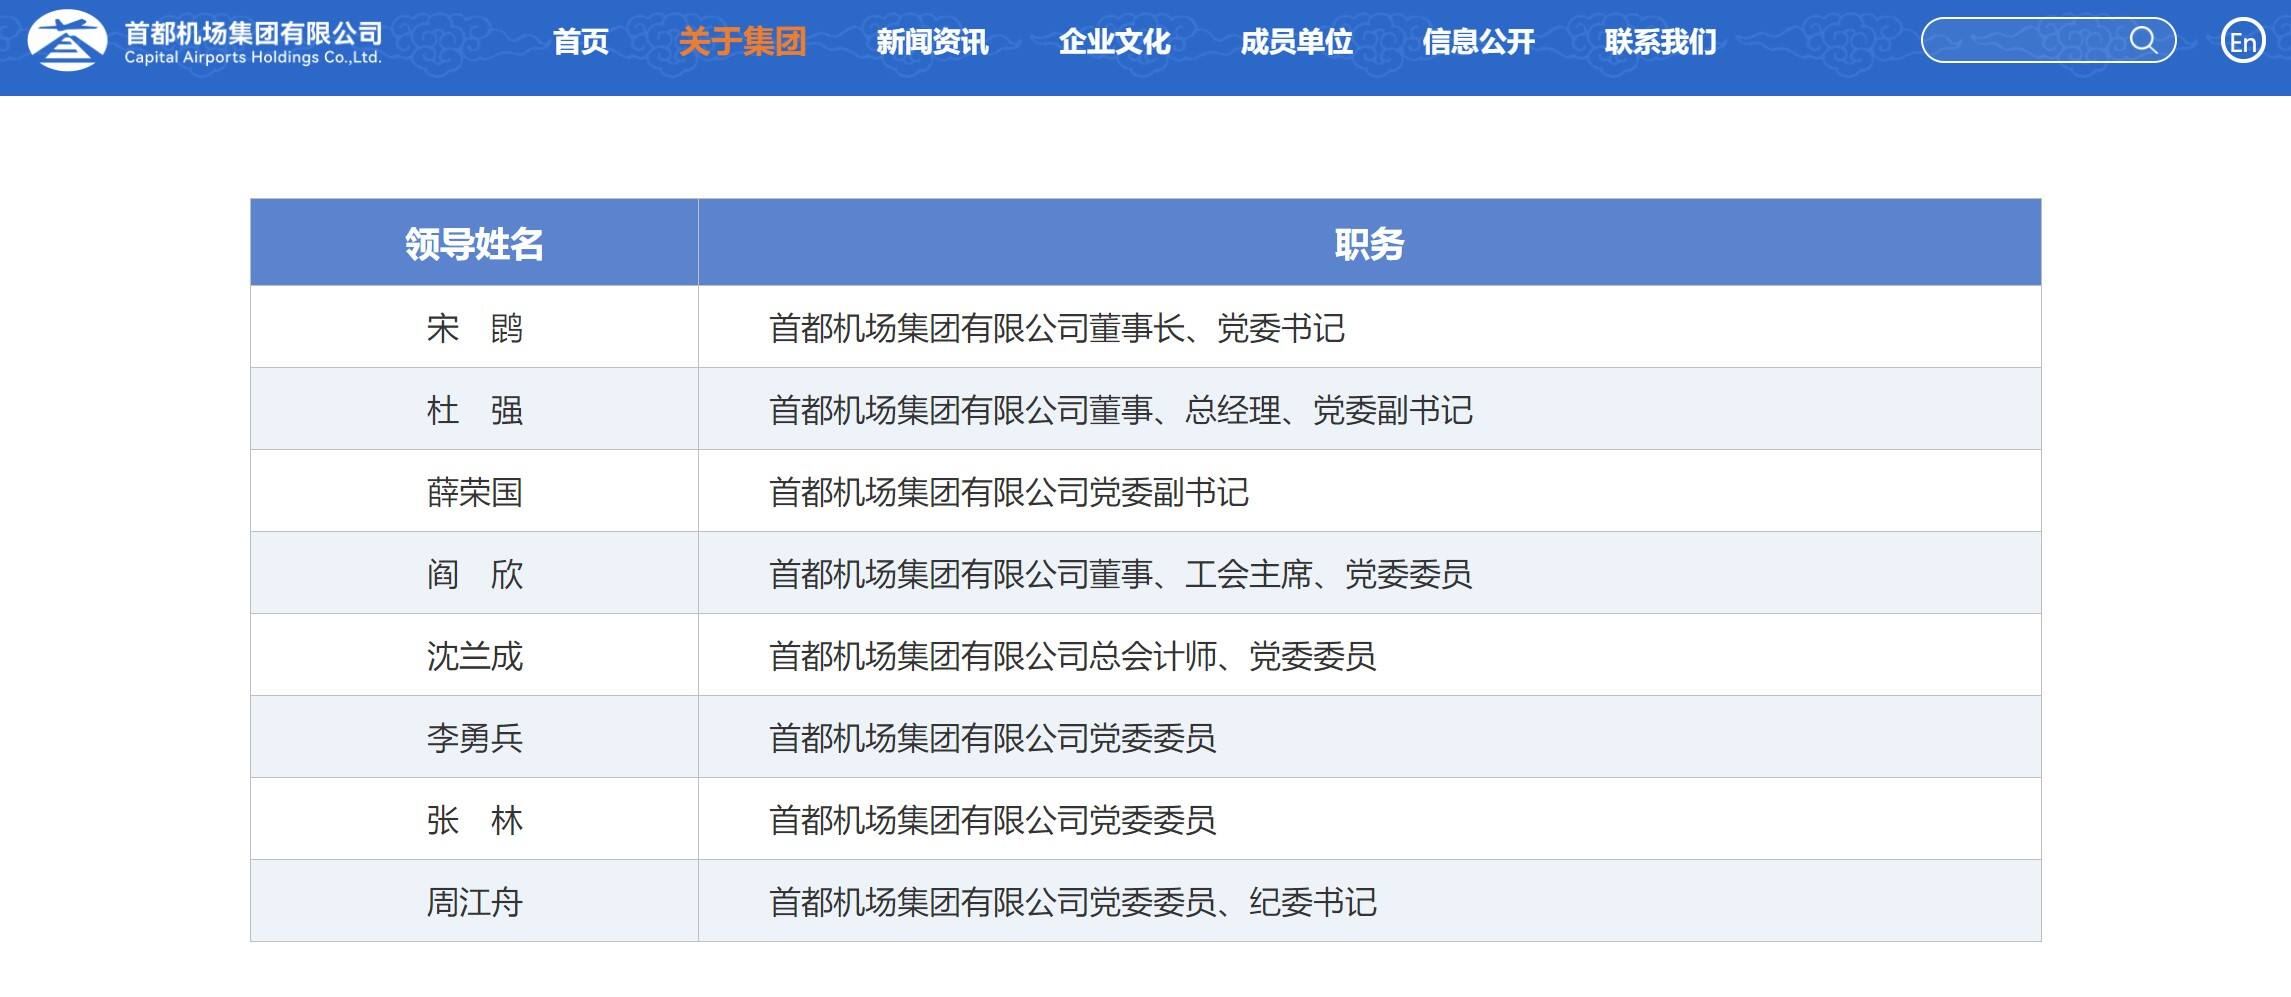Screen dimensions: 2291x997
Task: Click the 领导姓名 column header
Action: pos(474,243)
